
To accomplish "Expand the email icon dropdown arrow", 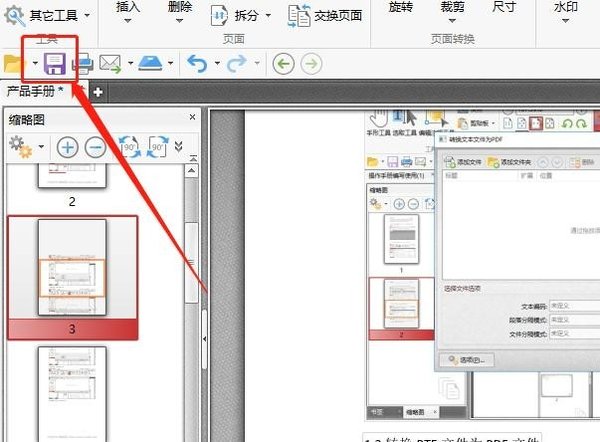I will pos(130,63).
